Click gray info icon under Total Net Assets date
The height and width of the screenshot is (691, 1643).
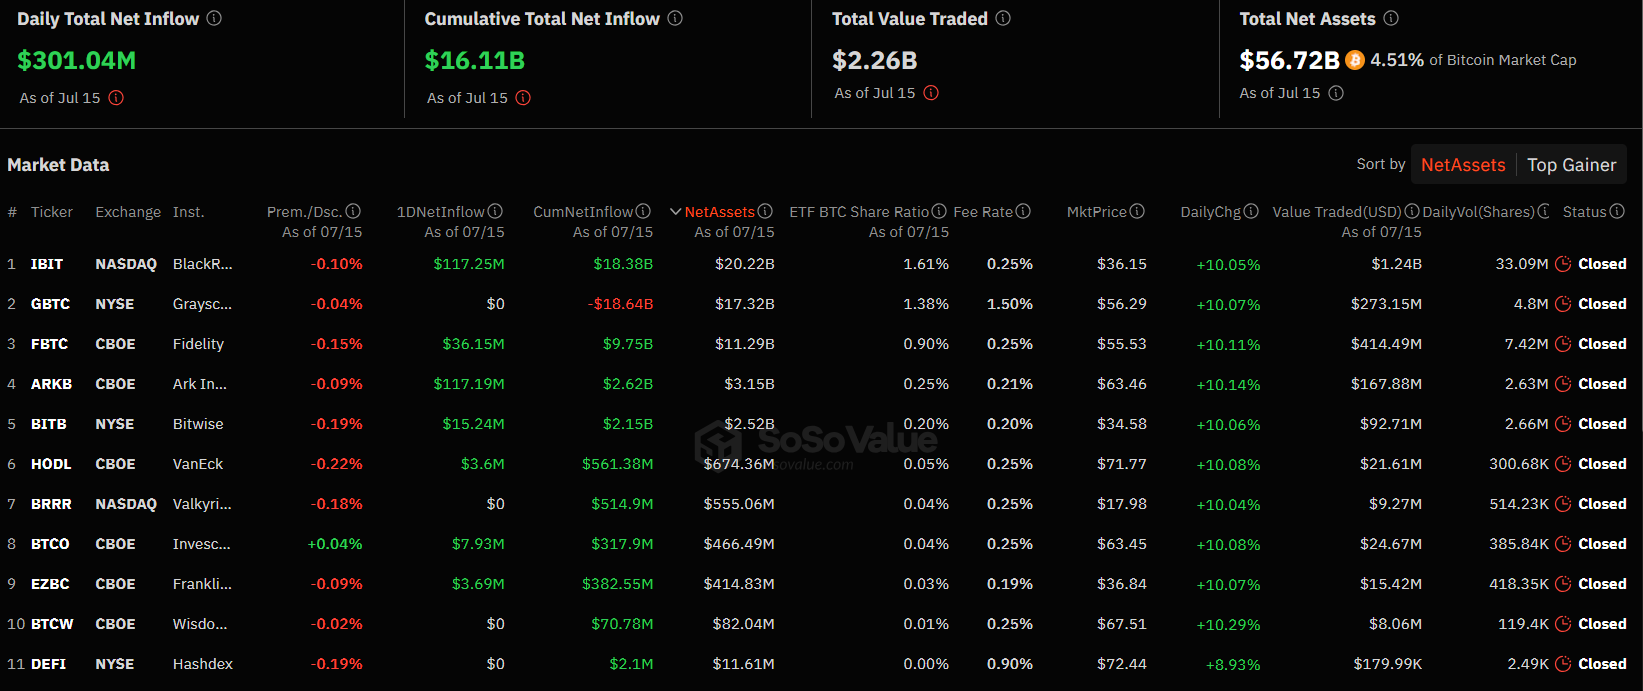point(1336,93)
